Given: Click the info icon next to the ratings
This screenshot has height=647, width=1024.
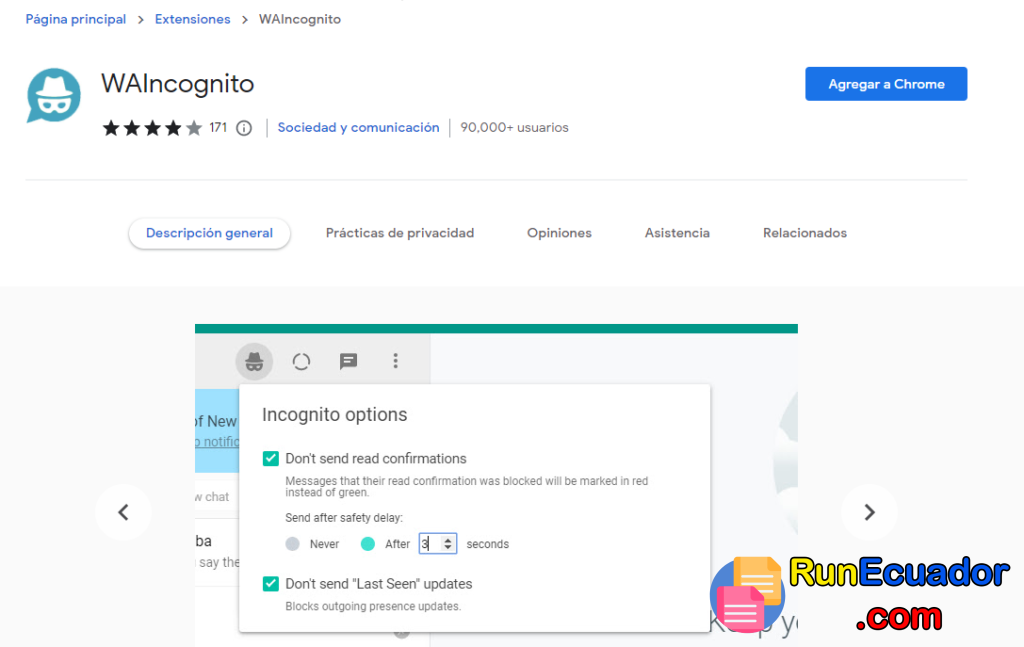Looking at the screenshot, I should (244, 128).
